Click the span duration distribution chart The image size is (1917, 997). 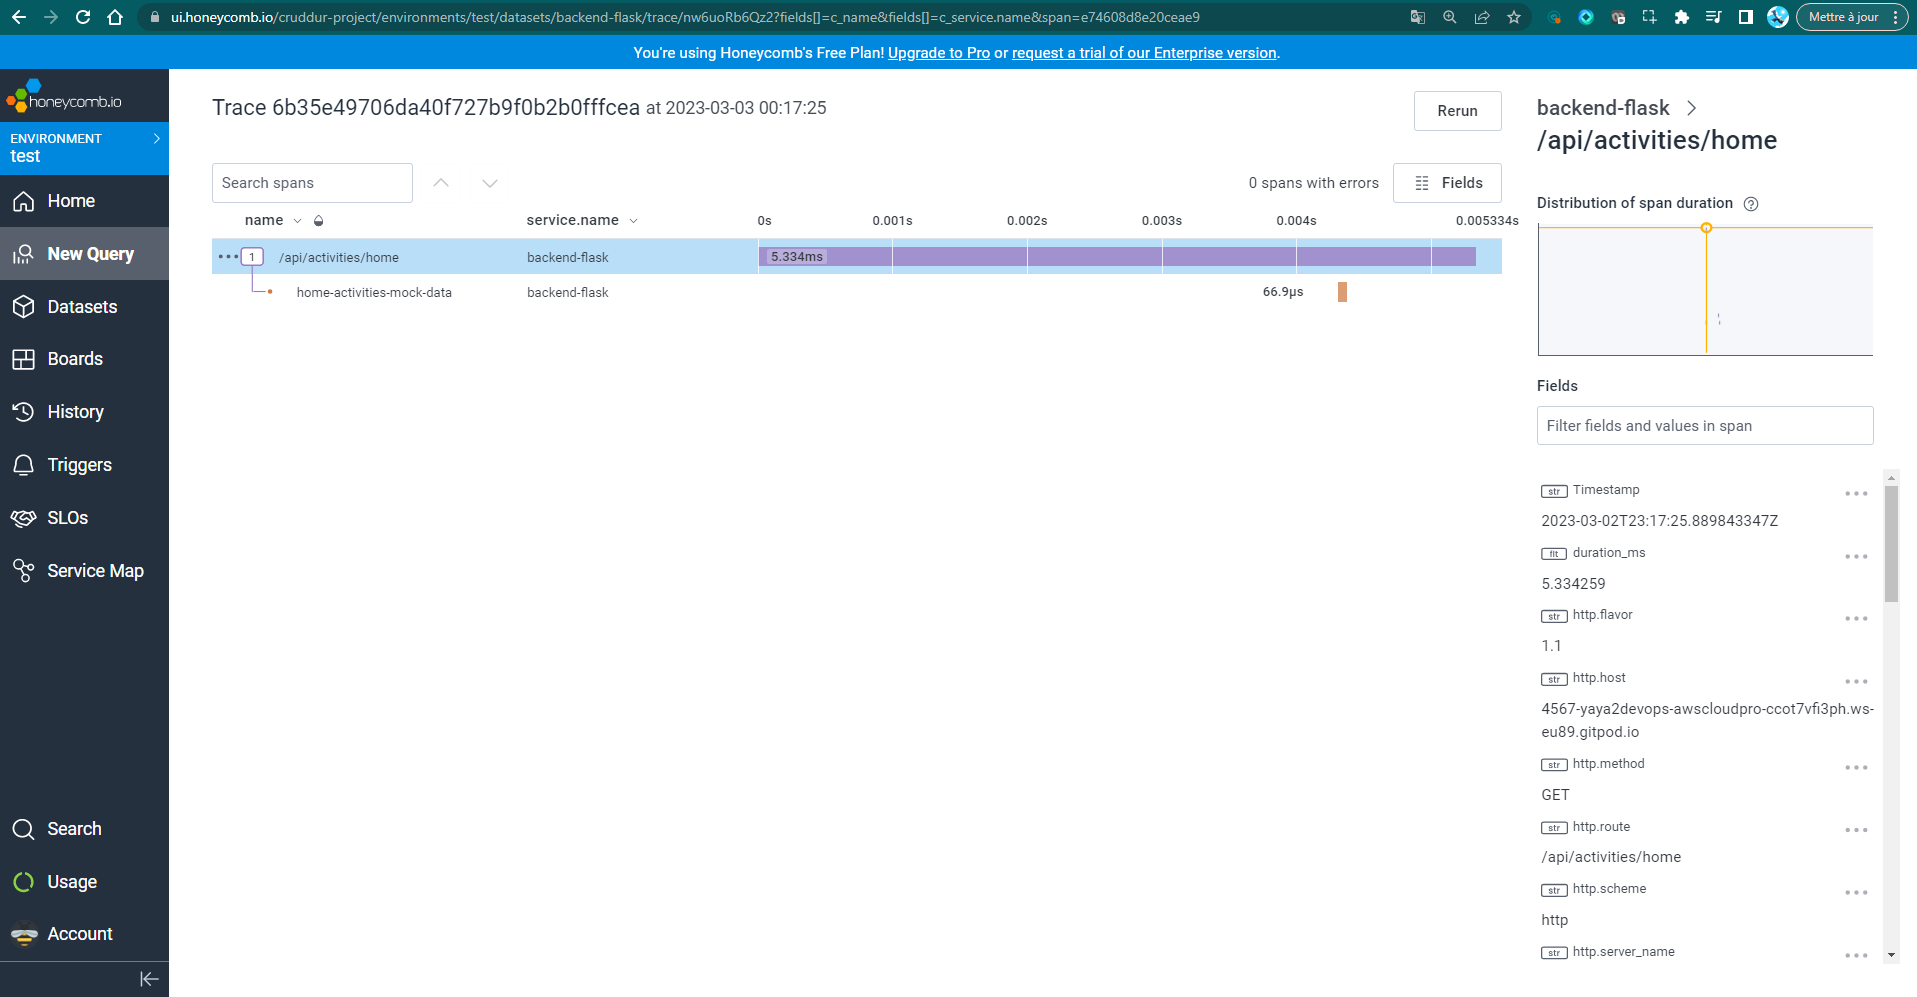point(1705,290)
